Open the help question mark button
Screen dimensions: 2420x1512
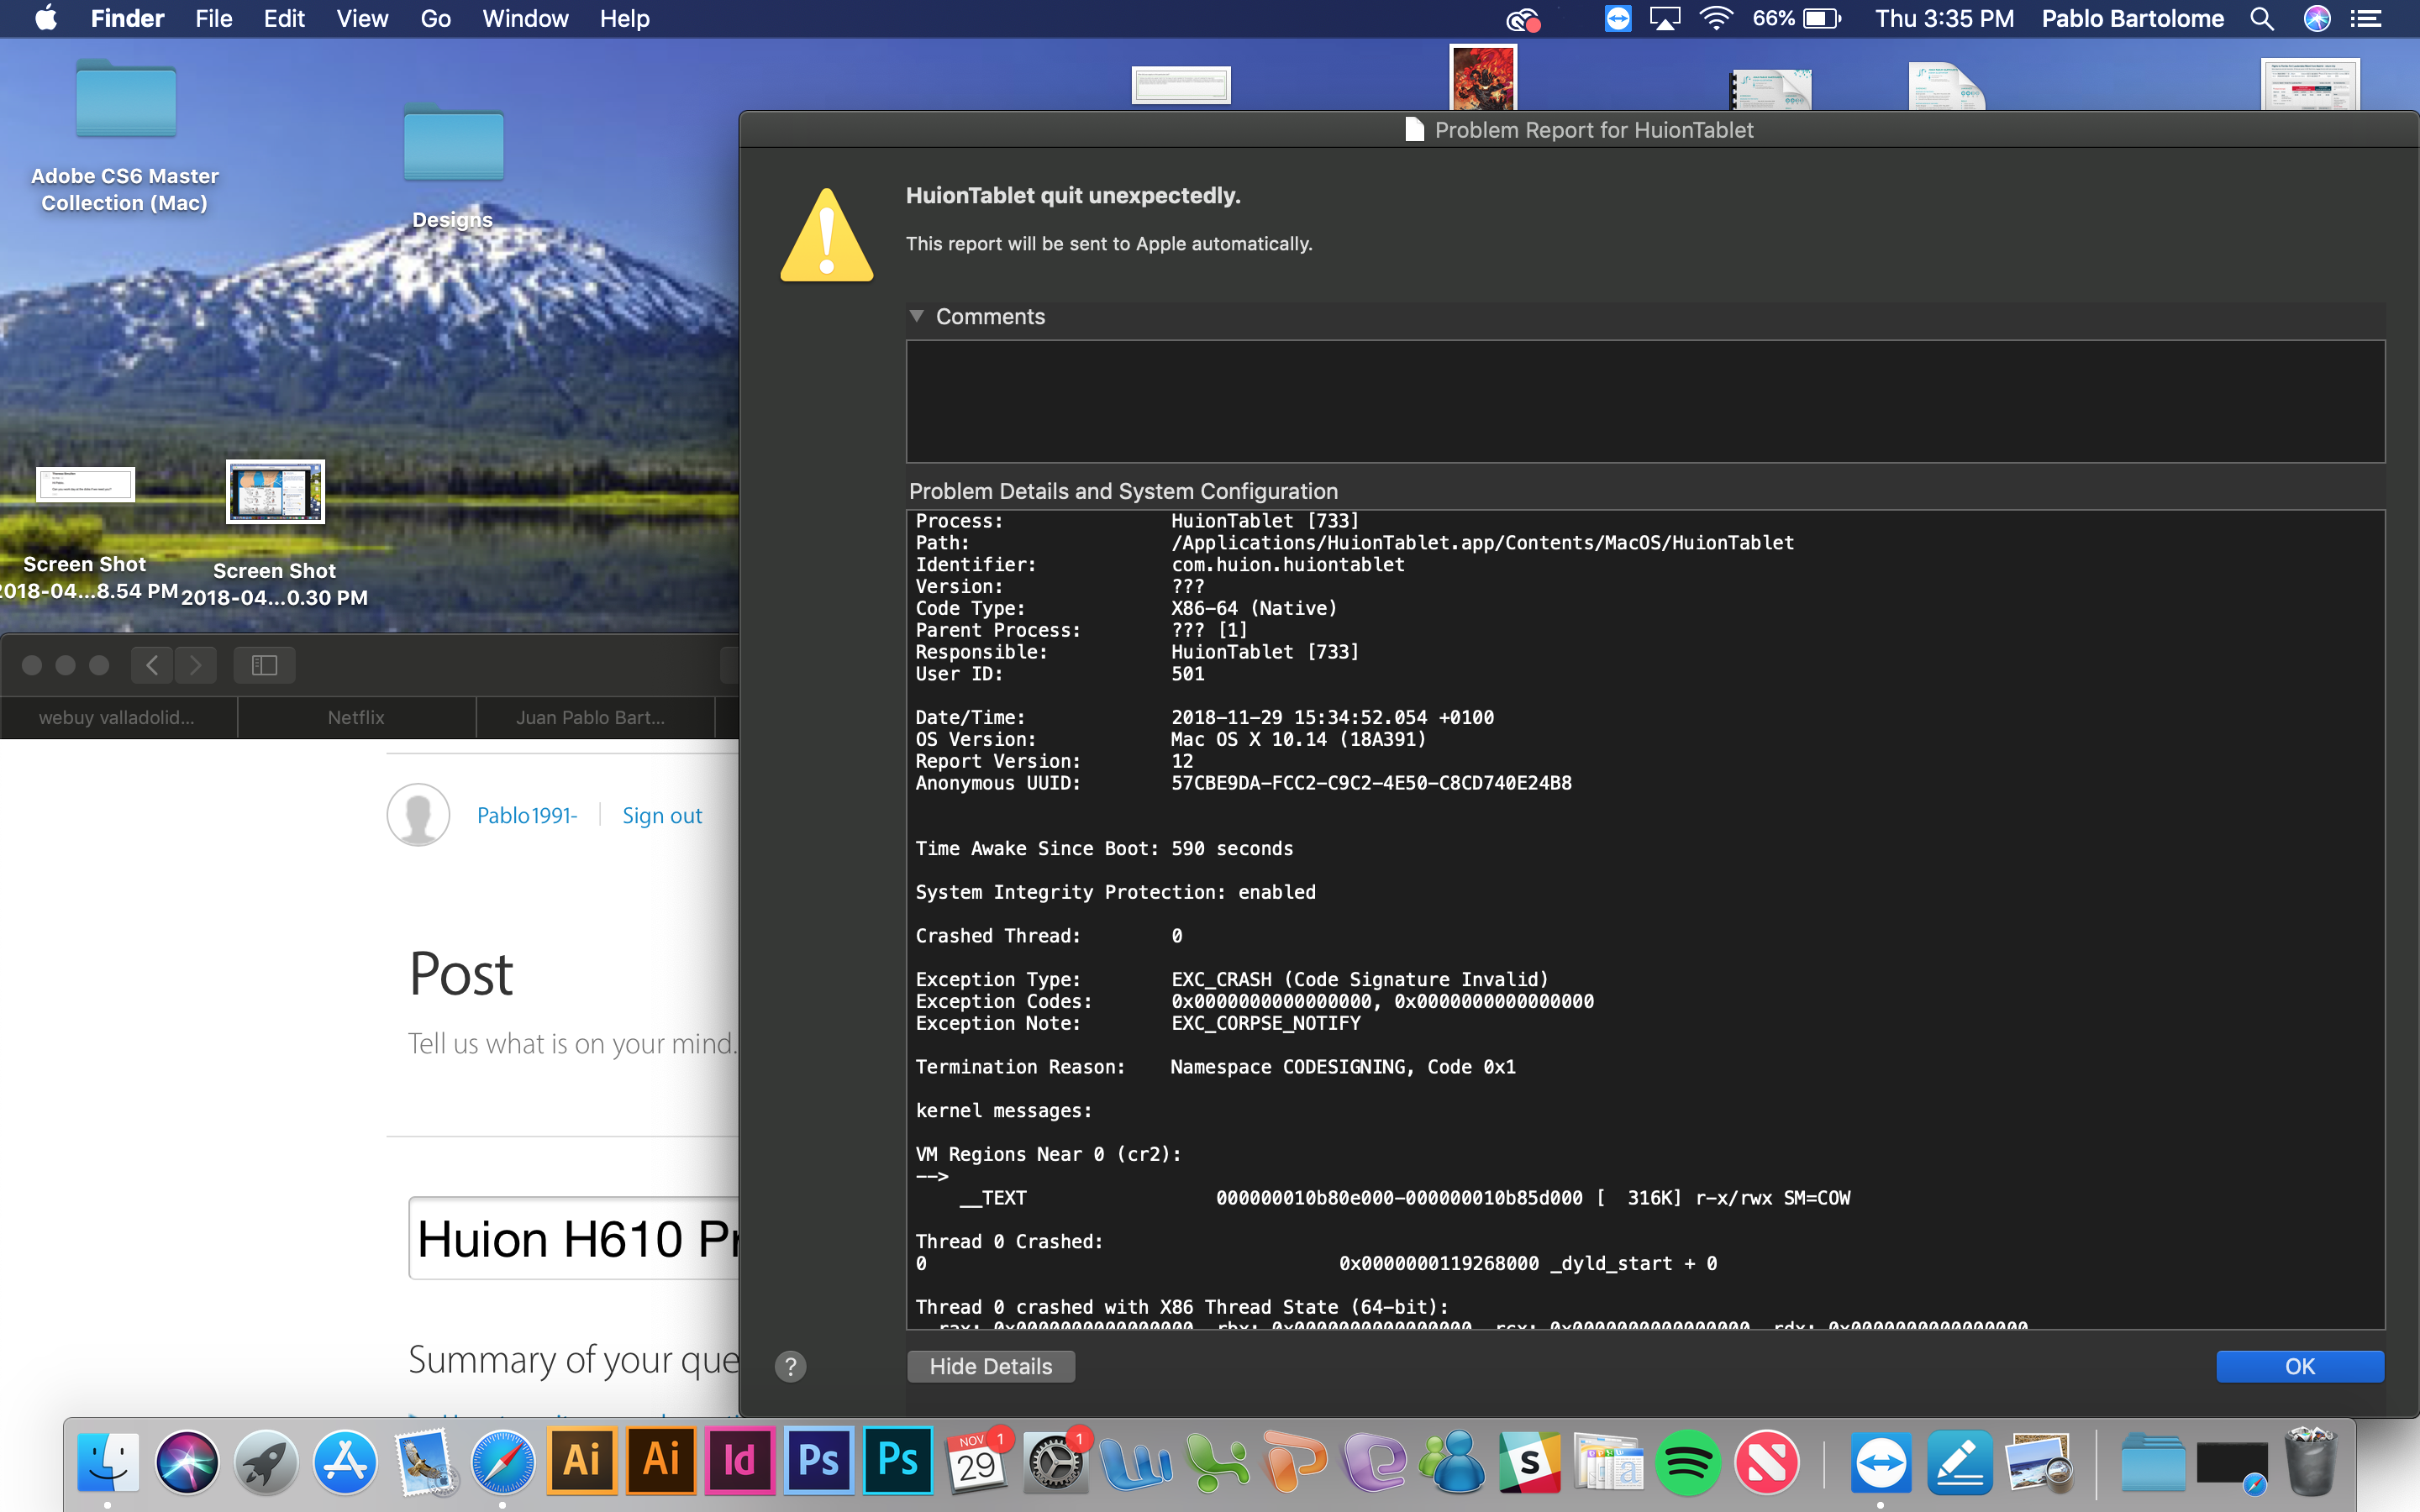(x=790, y=1366)
